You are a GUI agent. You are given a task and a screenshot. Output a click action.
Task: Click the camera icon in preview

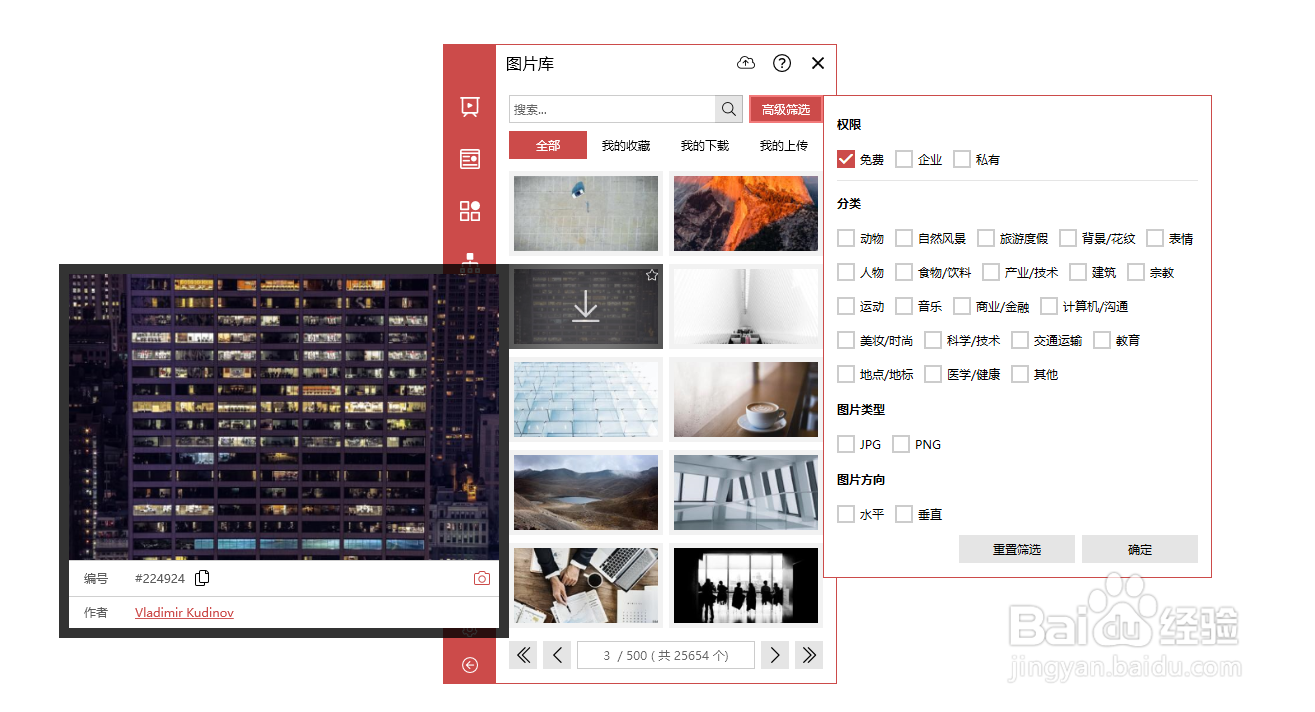482,578
